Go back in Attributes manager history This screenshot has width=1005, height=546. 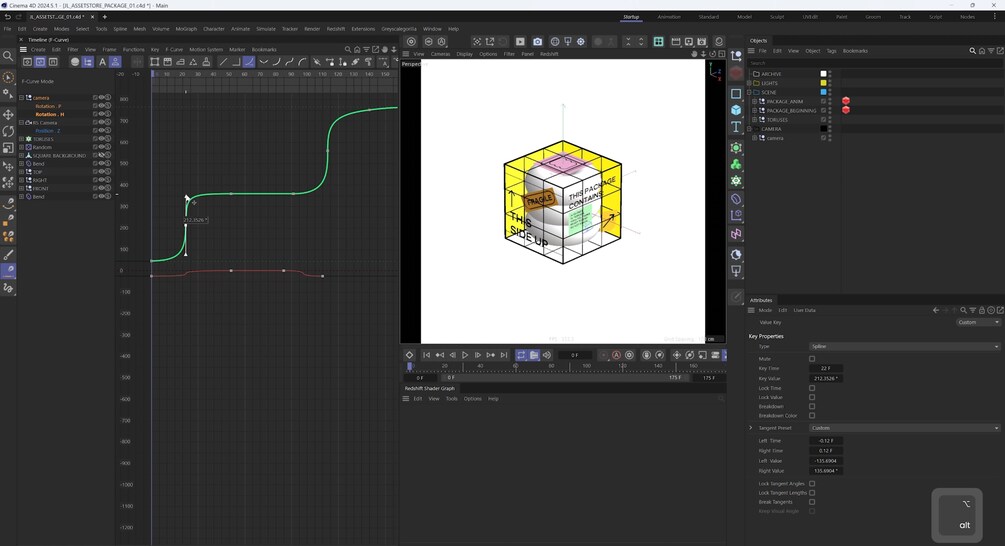point(936,310)
